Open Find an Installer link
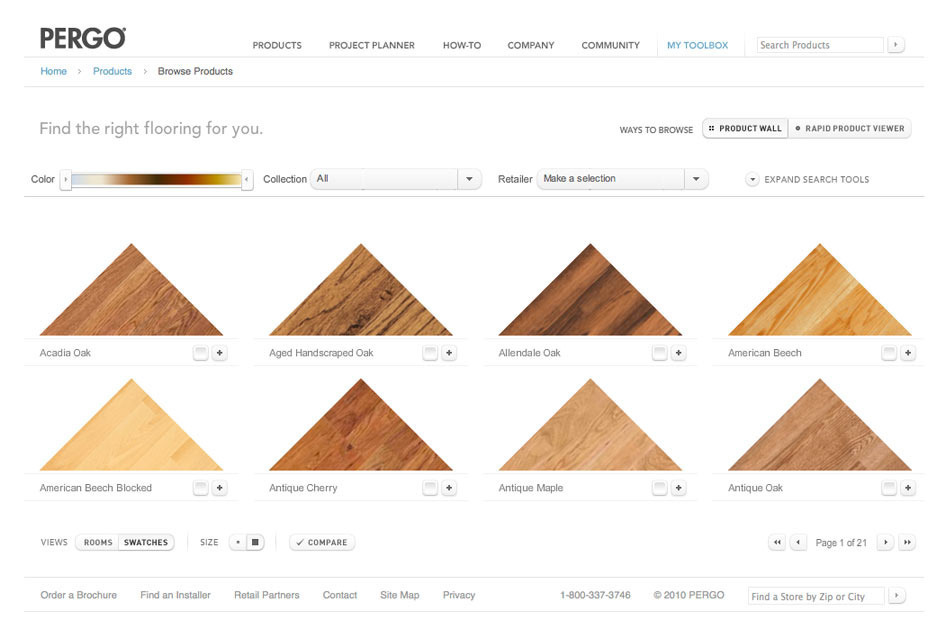 176,595
